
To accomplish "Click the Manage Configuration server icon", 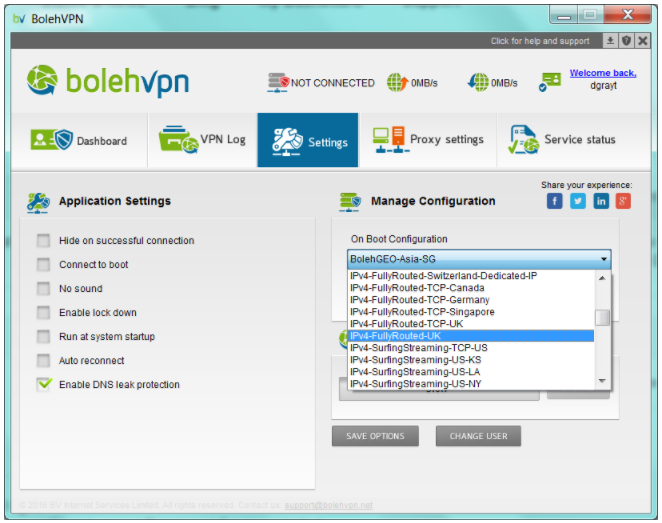I will [350, 202].
